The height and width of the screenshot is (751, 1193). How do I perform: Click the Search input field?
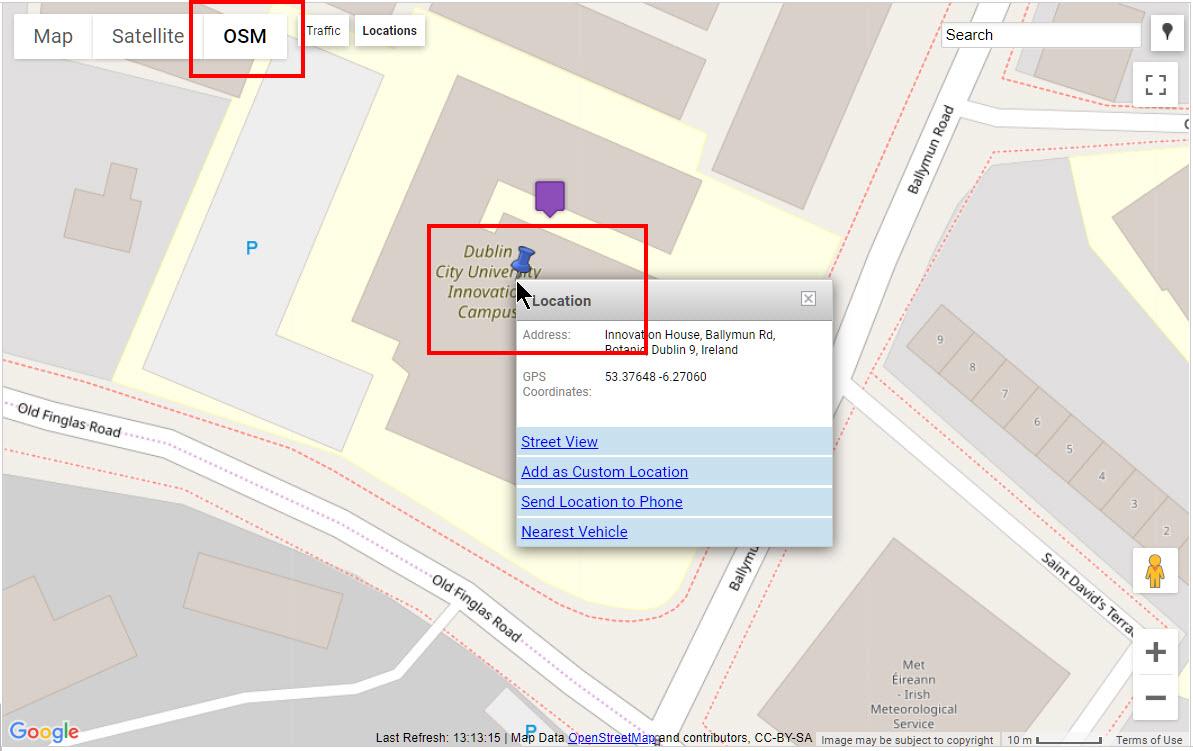[1041, 35]
